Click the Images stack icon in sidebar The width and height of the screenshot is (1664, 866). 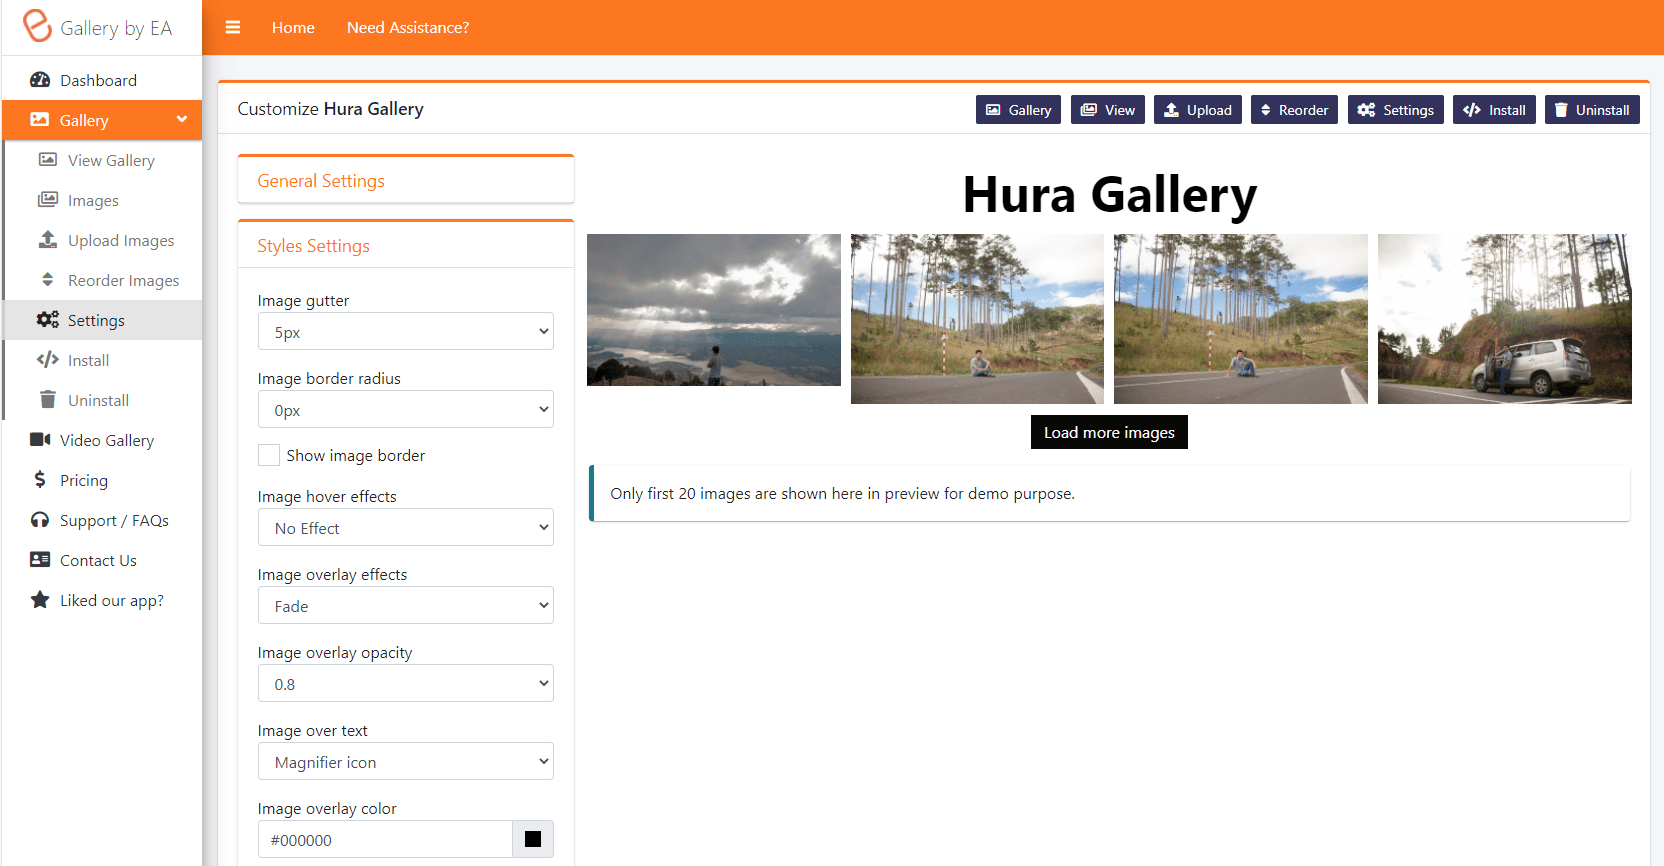48,199
